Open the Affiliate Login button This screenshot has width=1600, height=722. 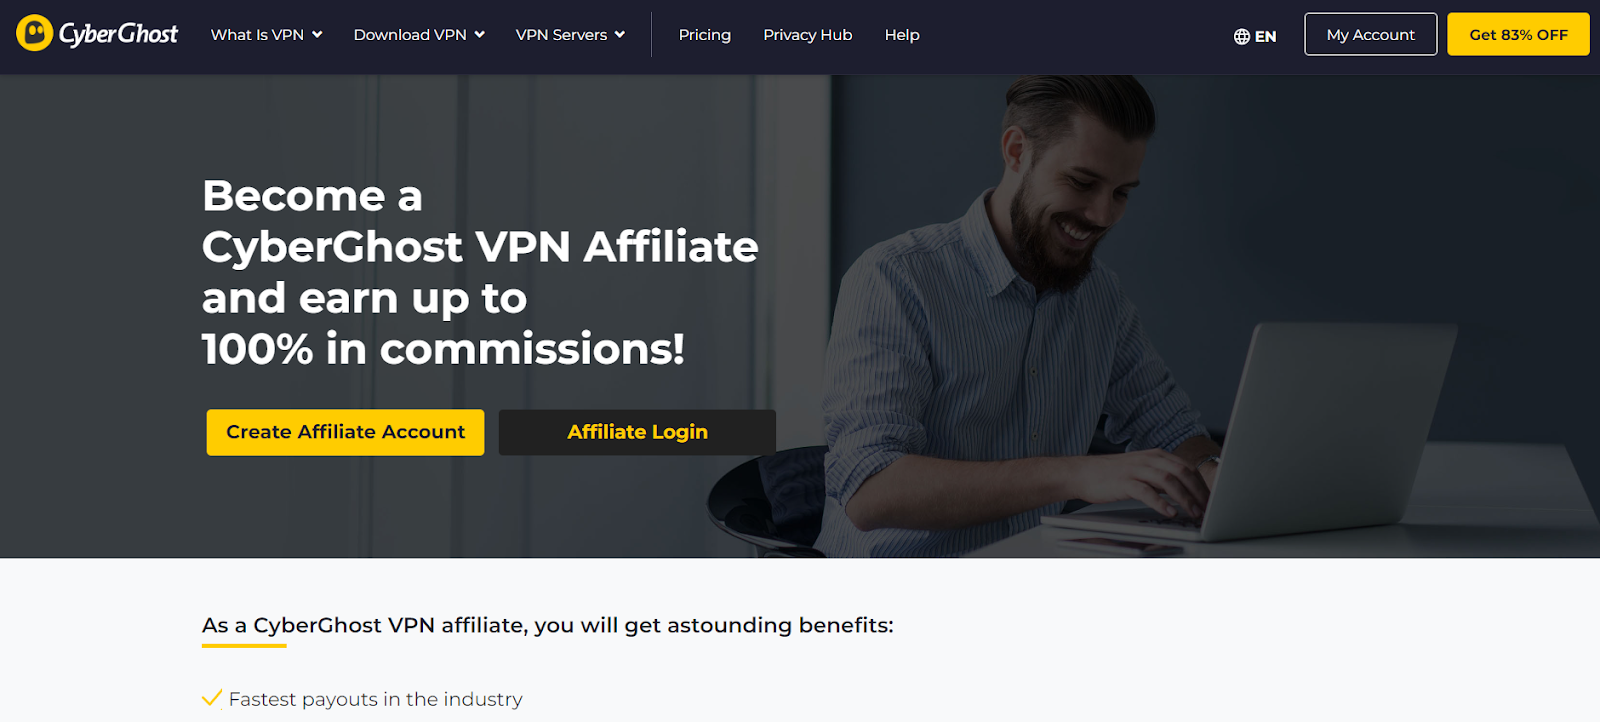pyautogui.click(x=637, y=432)
